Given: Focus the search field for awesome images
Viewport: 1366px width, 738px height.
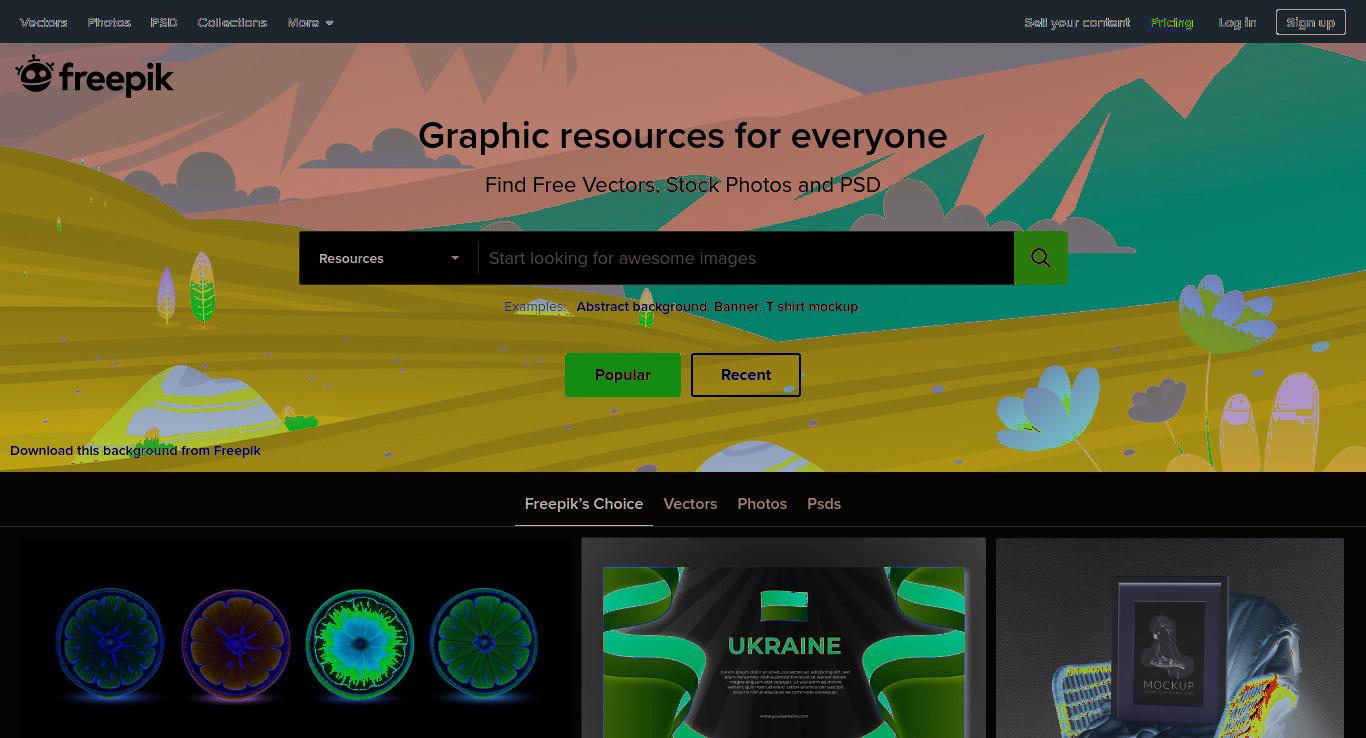Looking at the screenshot, I should (746, 258).
